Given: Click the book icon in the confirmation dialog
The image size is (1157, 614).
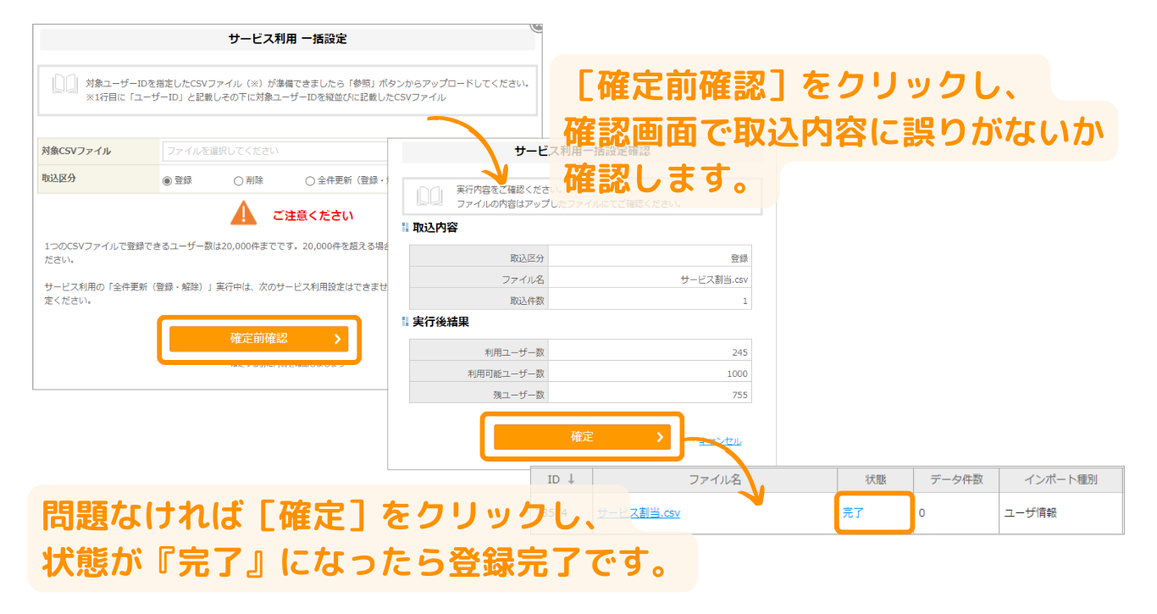Looking at the screenshot, I should tap(430, 195).
